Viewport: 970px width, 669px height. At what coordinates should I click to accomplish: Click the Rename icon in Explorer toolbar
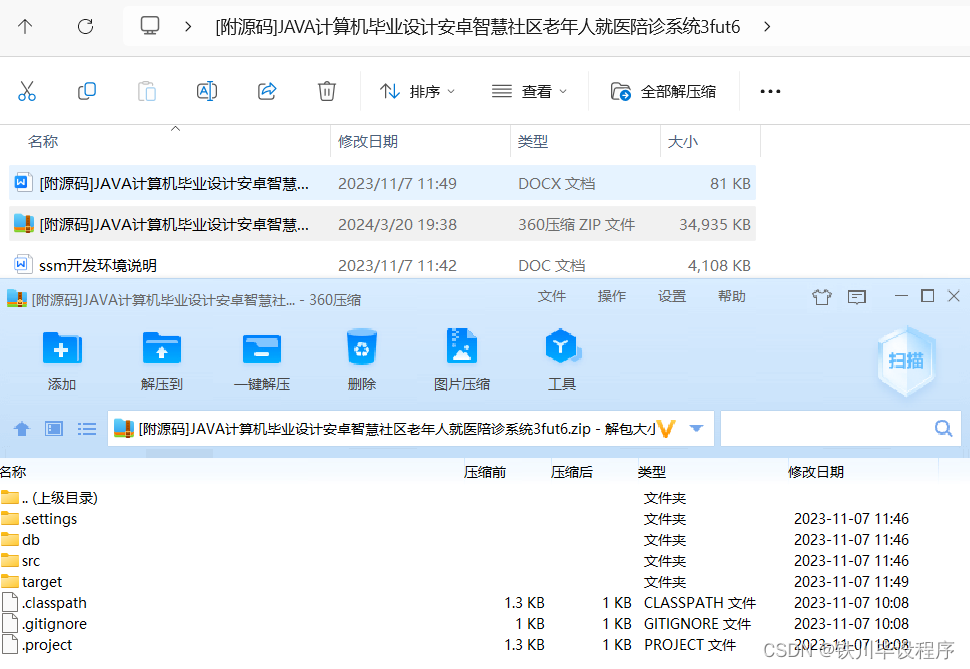point(207,91)
